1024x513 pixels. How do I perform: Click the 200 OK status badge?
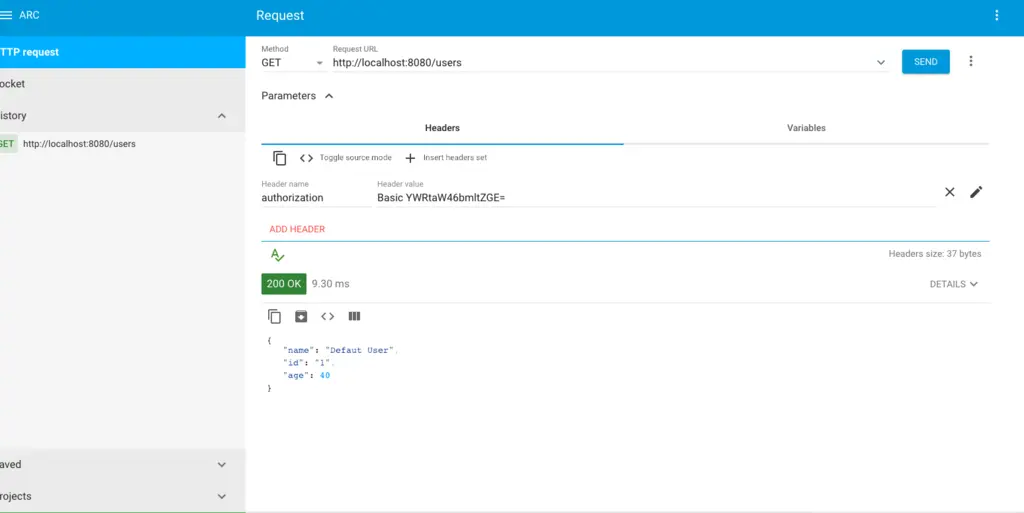[x=283, y=284]
